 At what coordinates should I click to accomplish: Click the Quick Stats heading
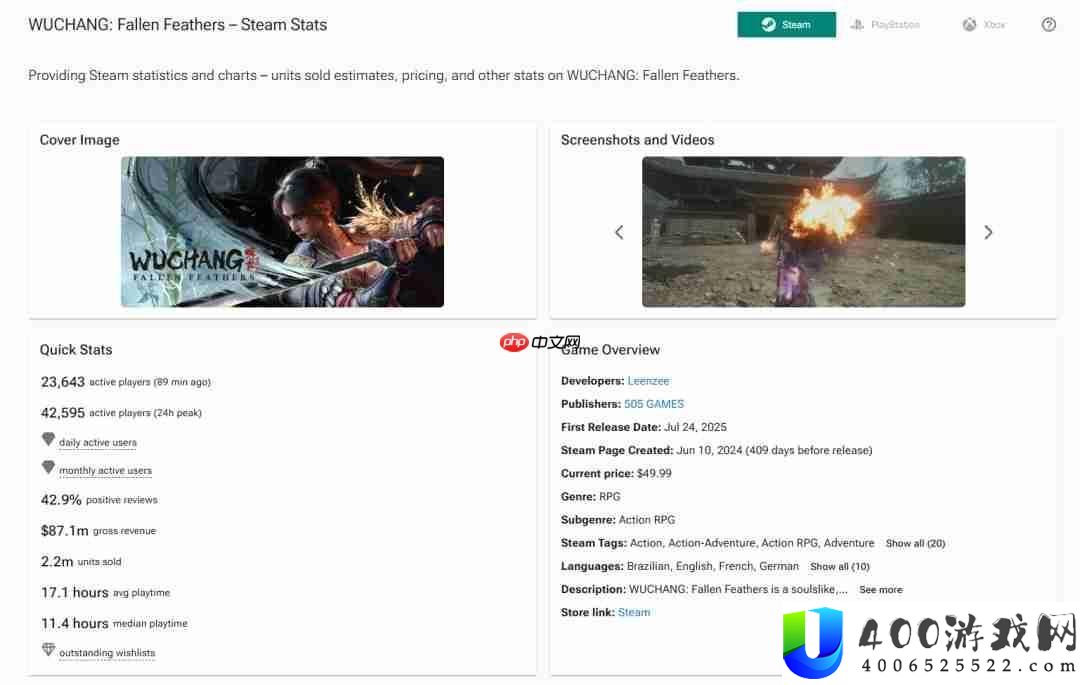[x=76, y=350]
